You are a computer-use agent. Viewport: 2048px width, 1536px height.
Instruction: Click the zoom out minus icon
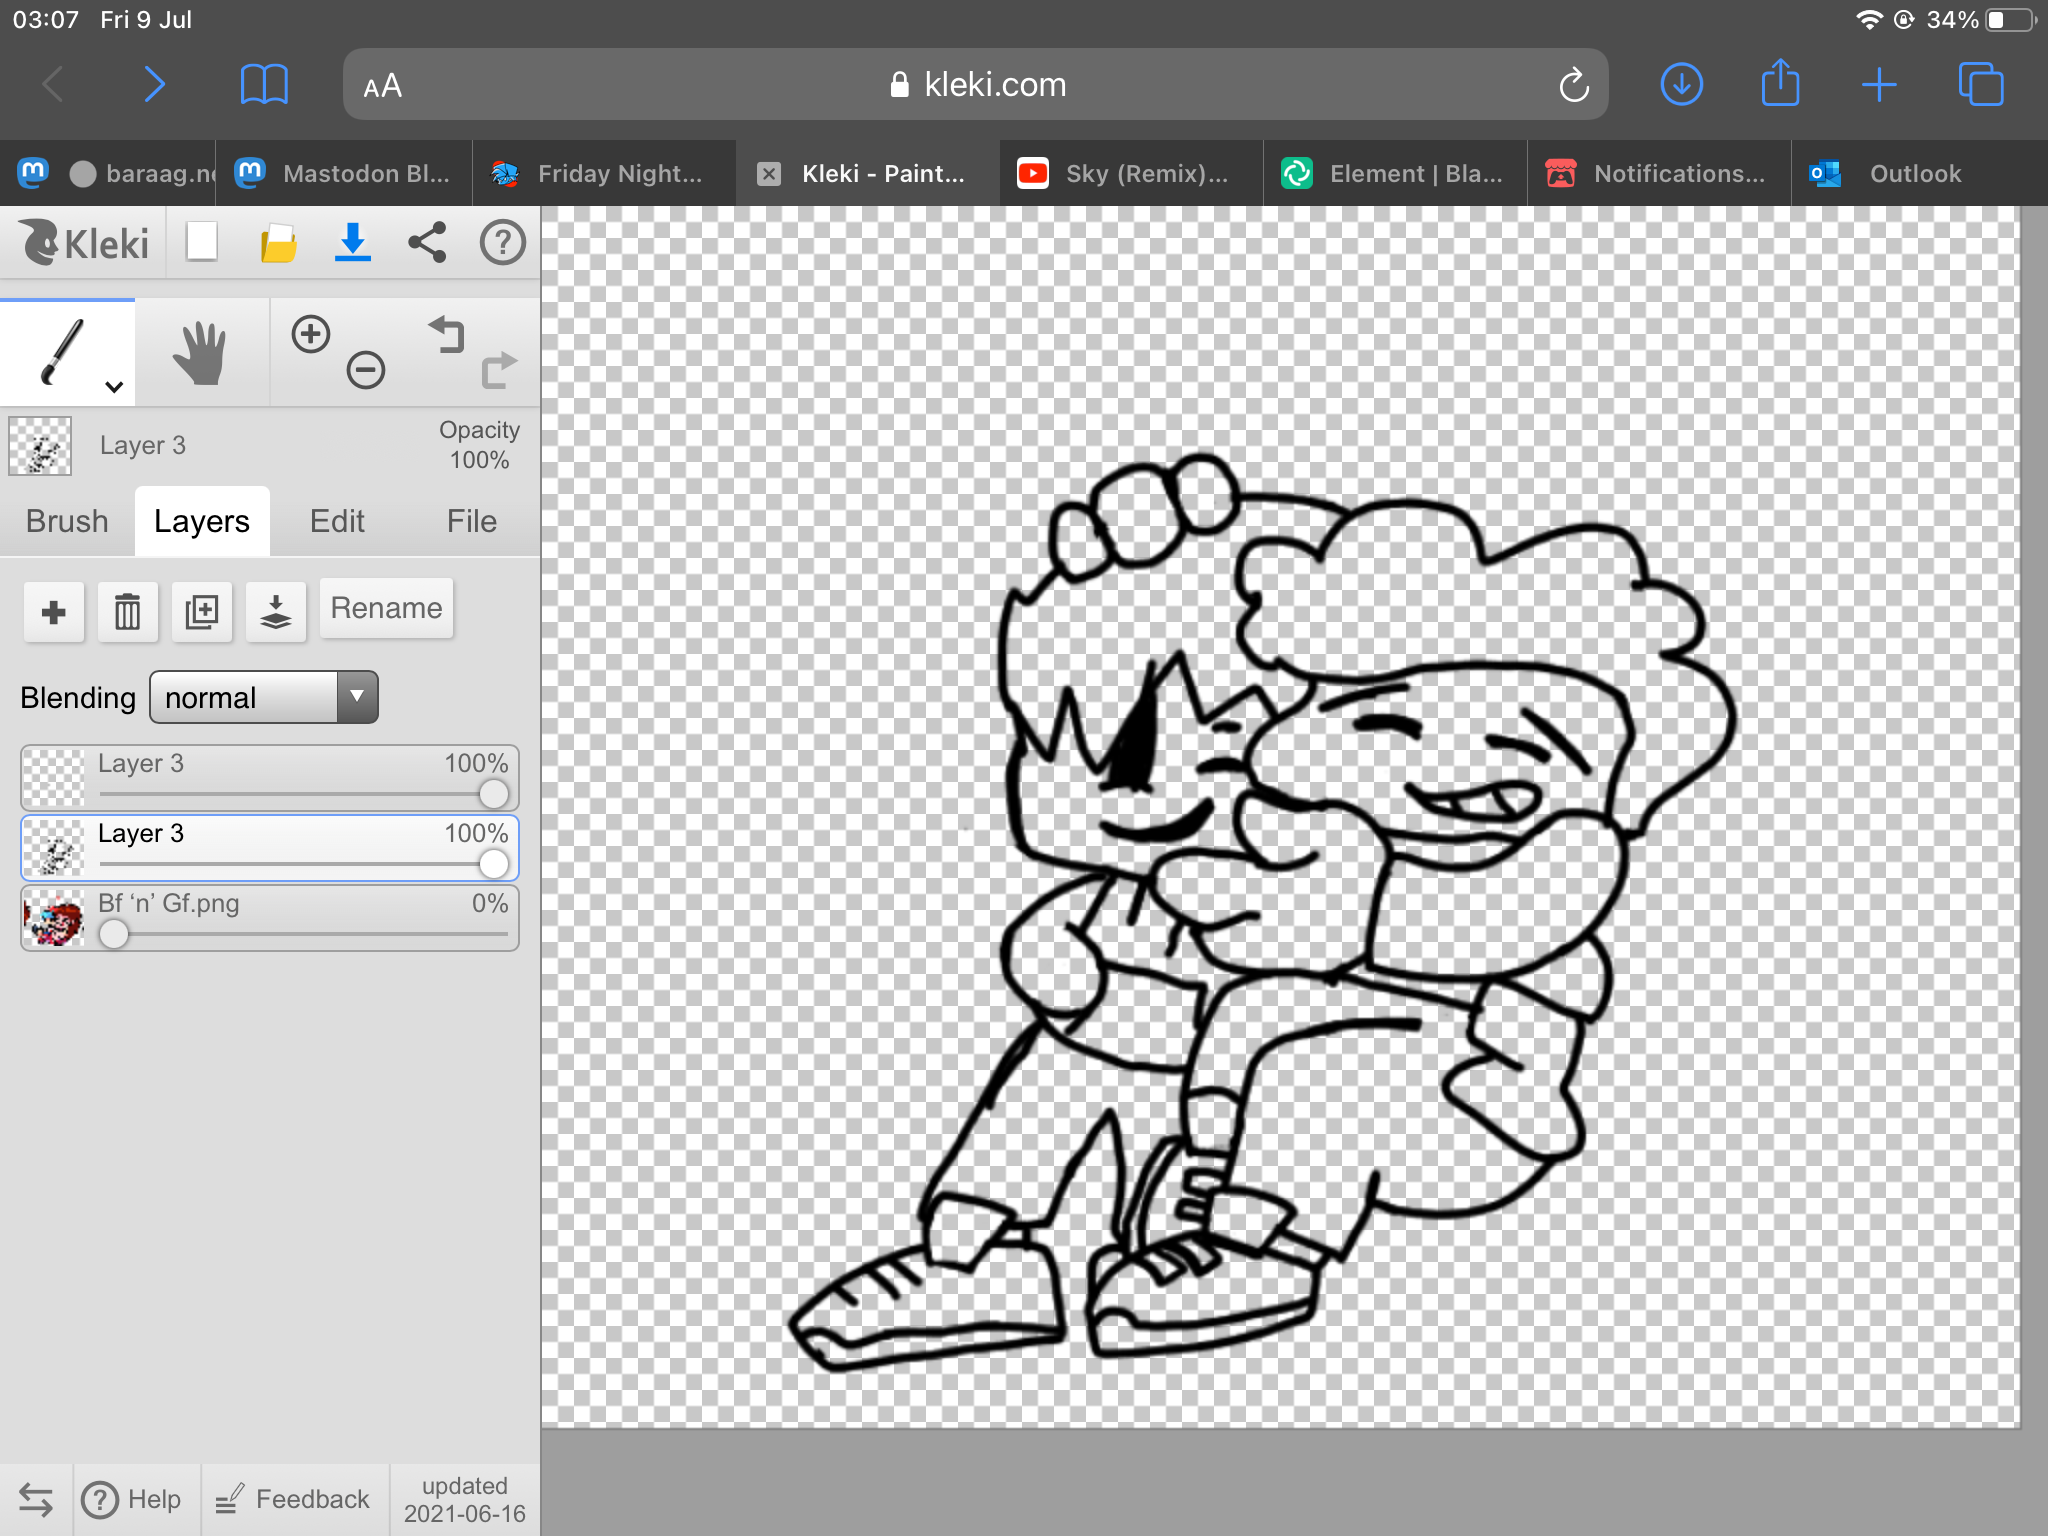(365, 370)
